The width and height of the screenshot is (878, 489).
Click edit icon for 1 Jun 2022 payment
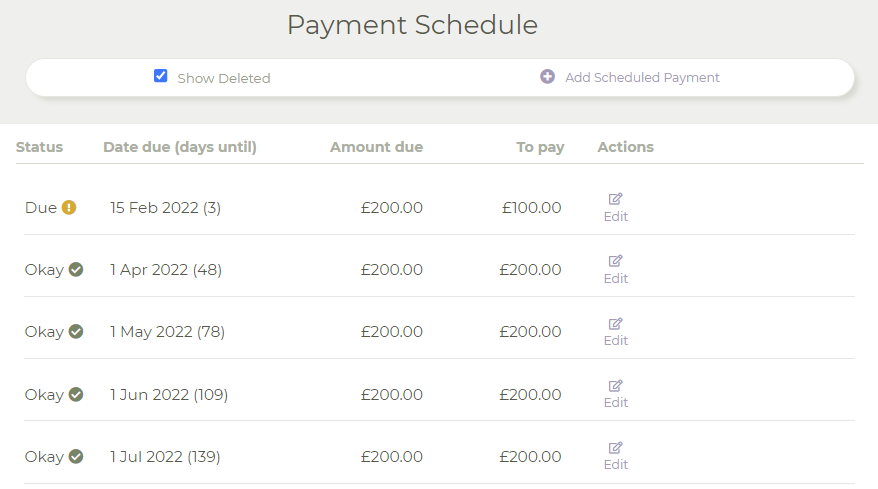616,385
